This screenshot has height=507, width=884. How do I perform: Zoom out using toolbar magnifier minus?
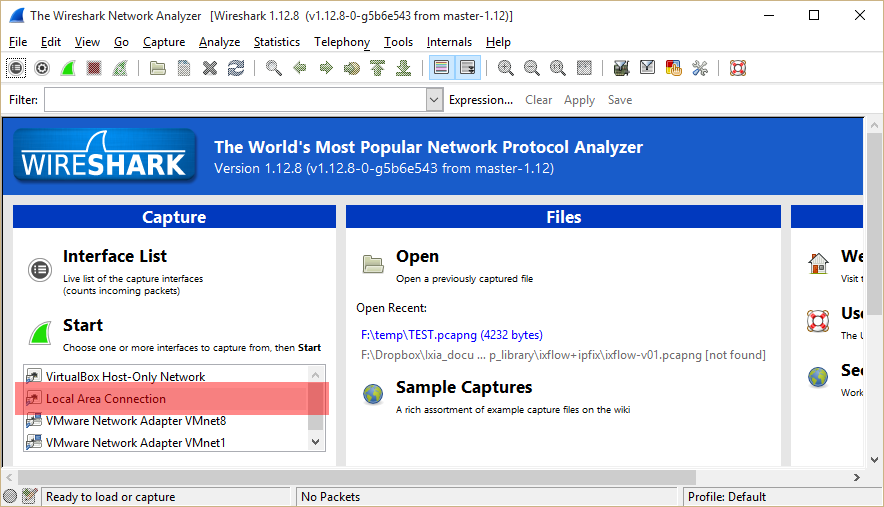(x=532, y=68)
